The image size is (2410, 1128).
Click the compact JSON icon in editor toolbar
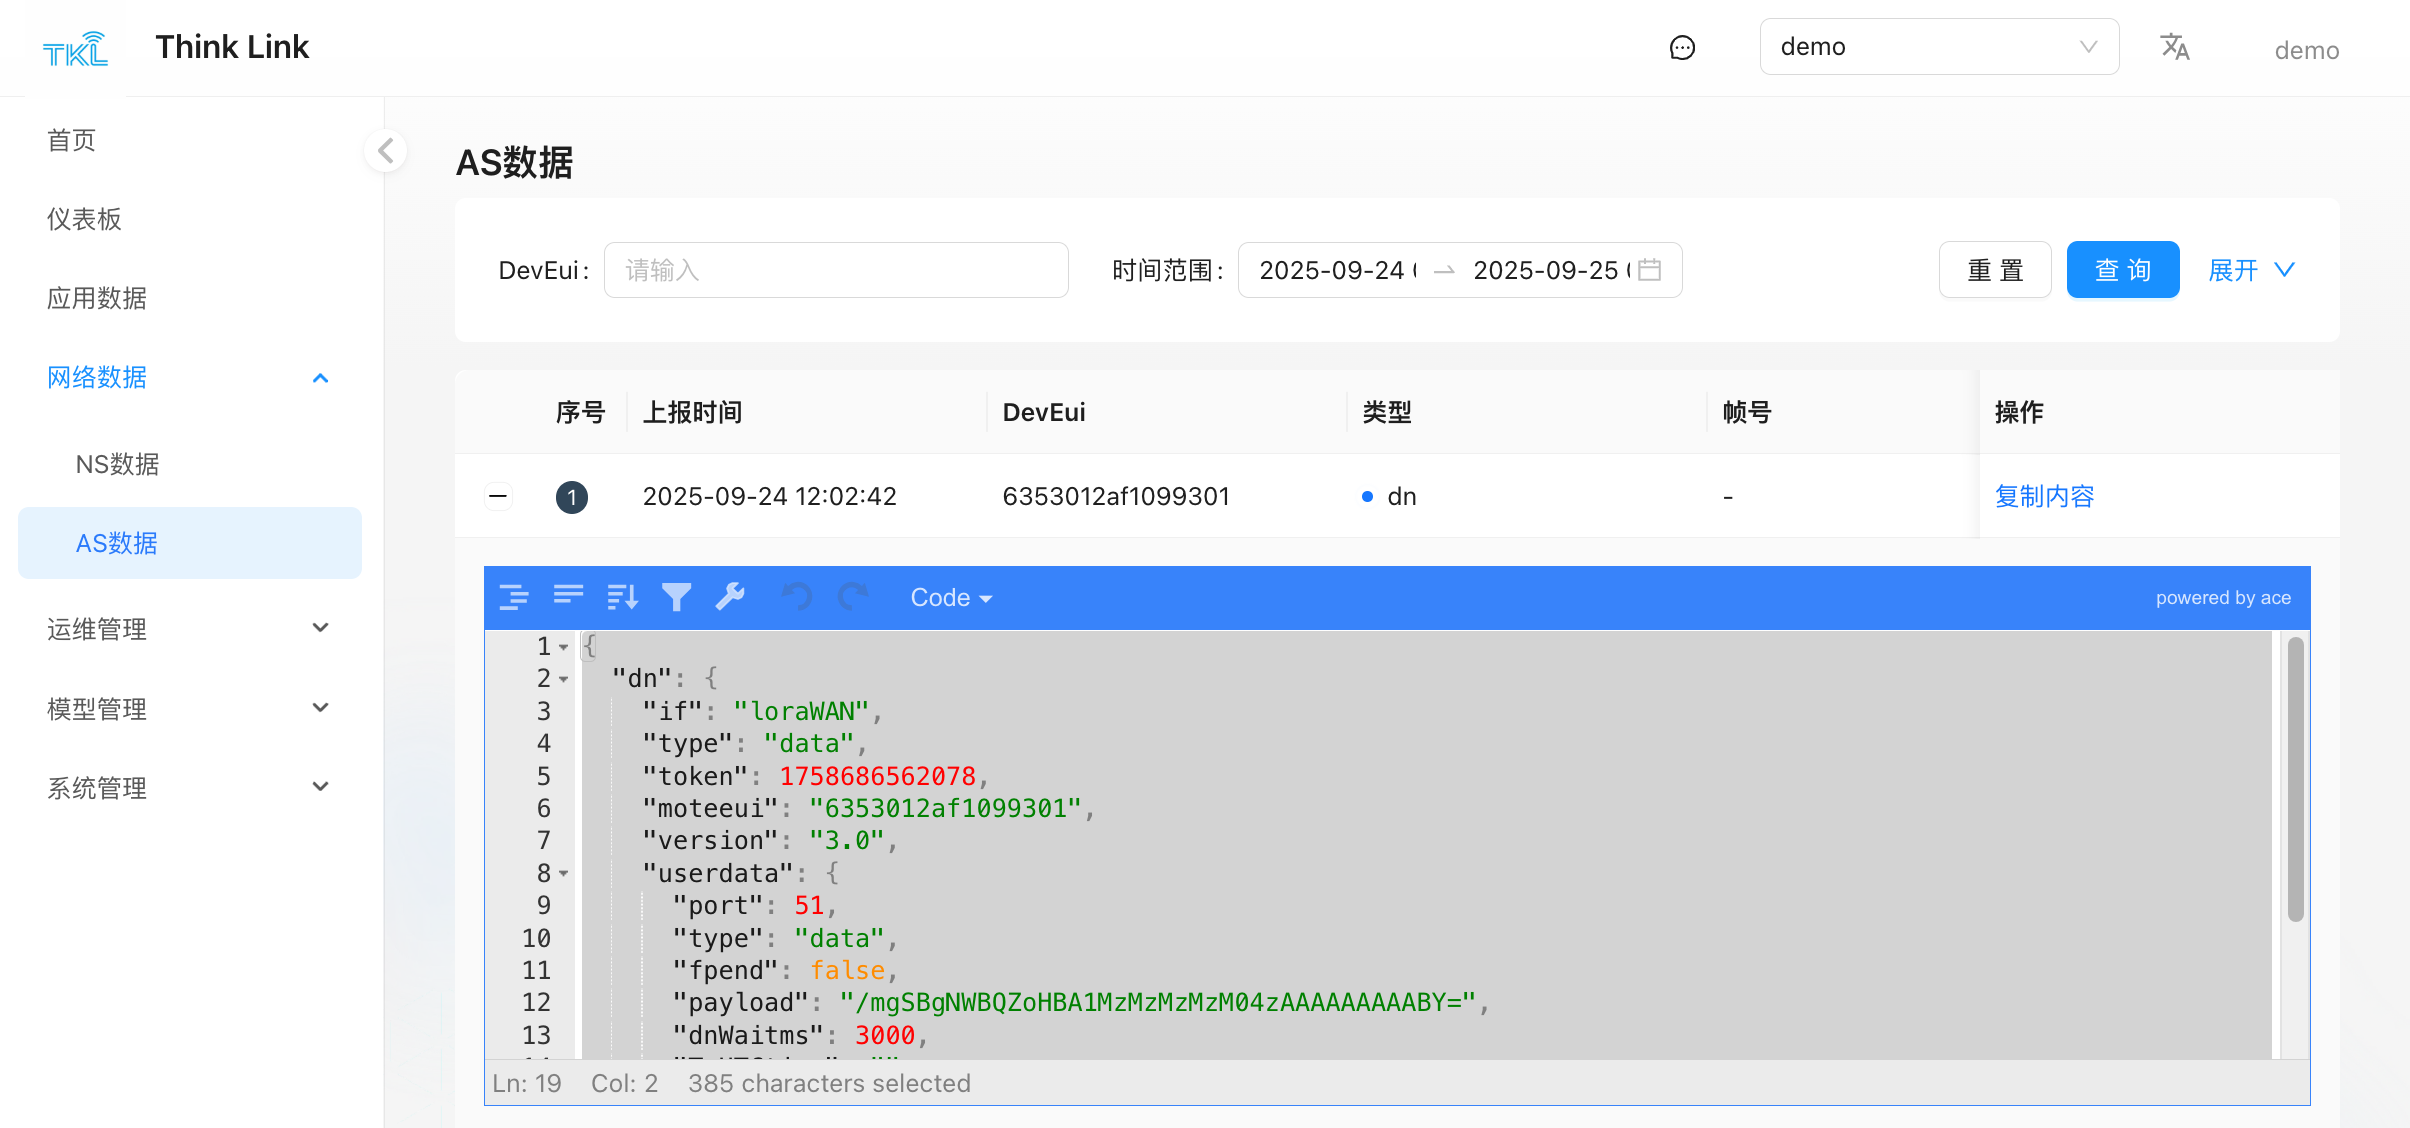click(x=568, y=597)
